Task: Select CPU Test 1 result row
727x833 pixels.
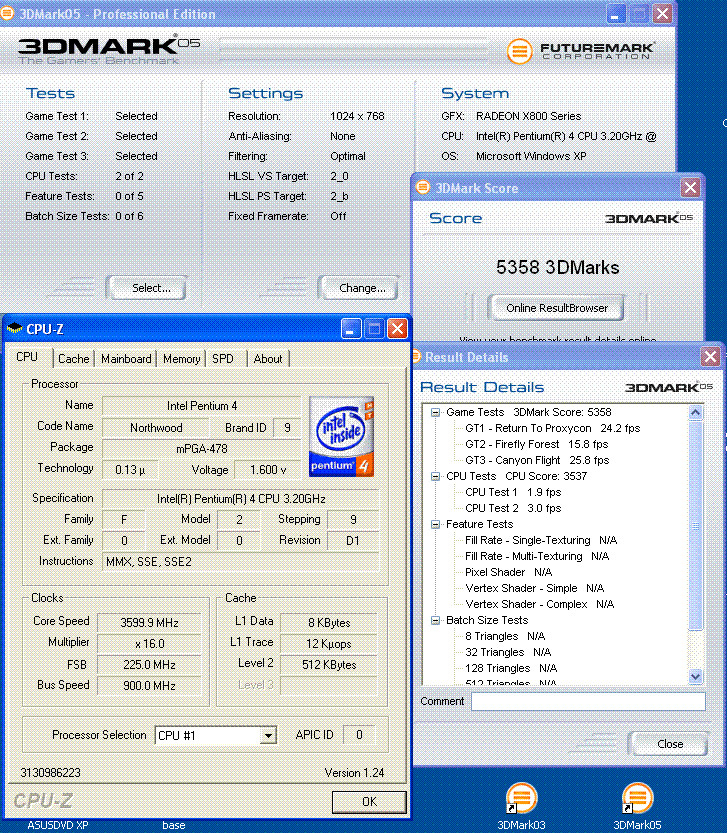Action: [x=513, y=492]
